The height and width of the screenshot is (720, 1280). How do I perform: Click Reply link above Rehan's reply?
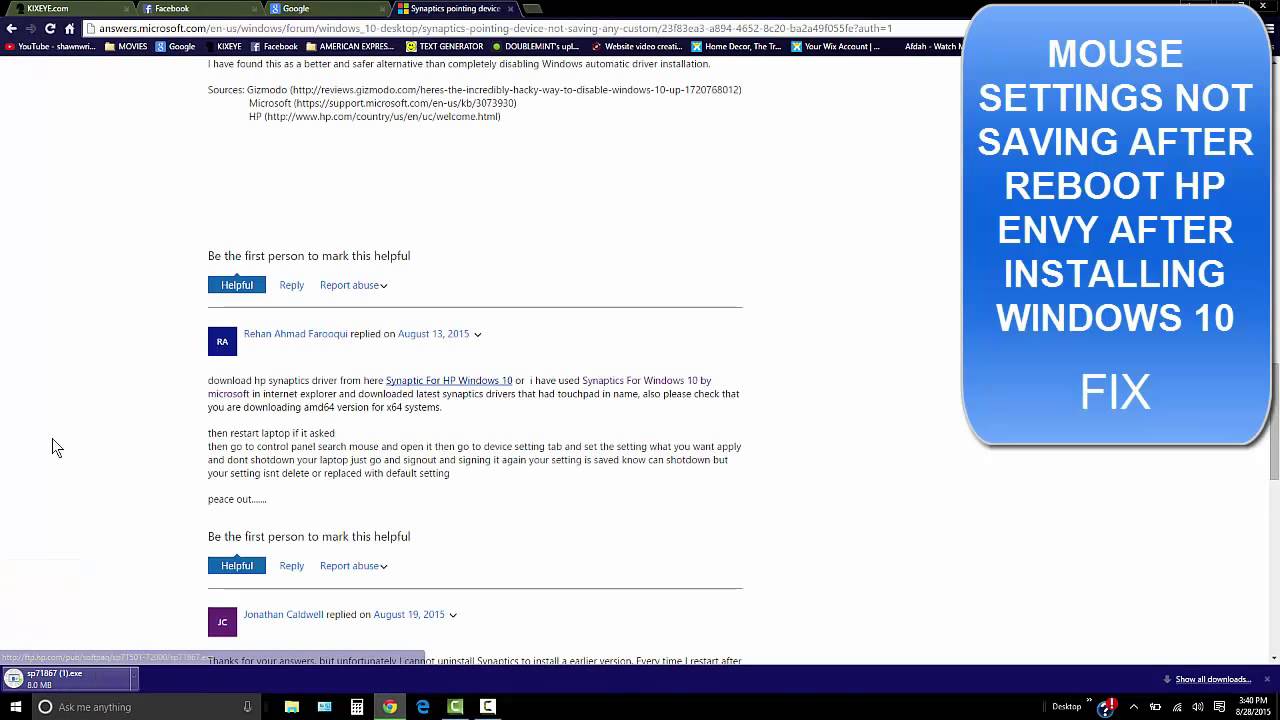(291, 285)
